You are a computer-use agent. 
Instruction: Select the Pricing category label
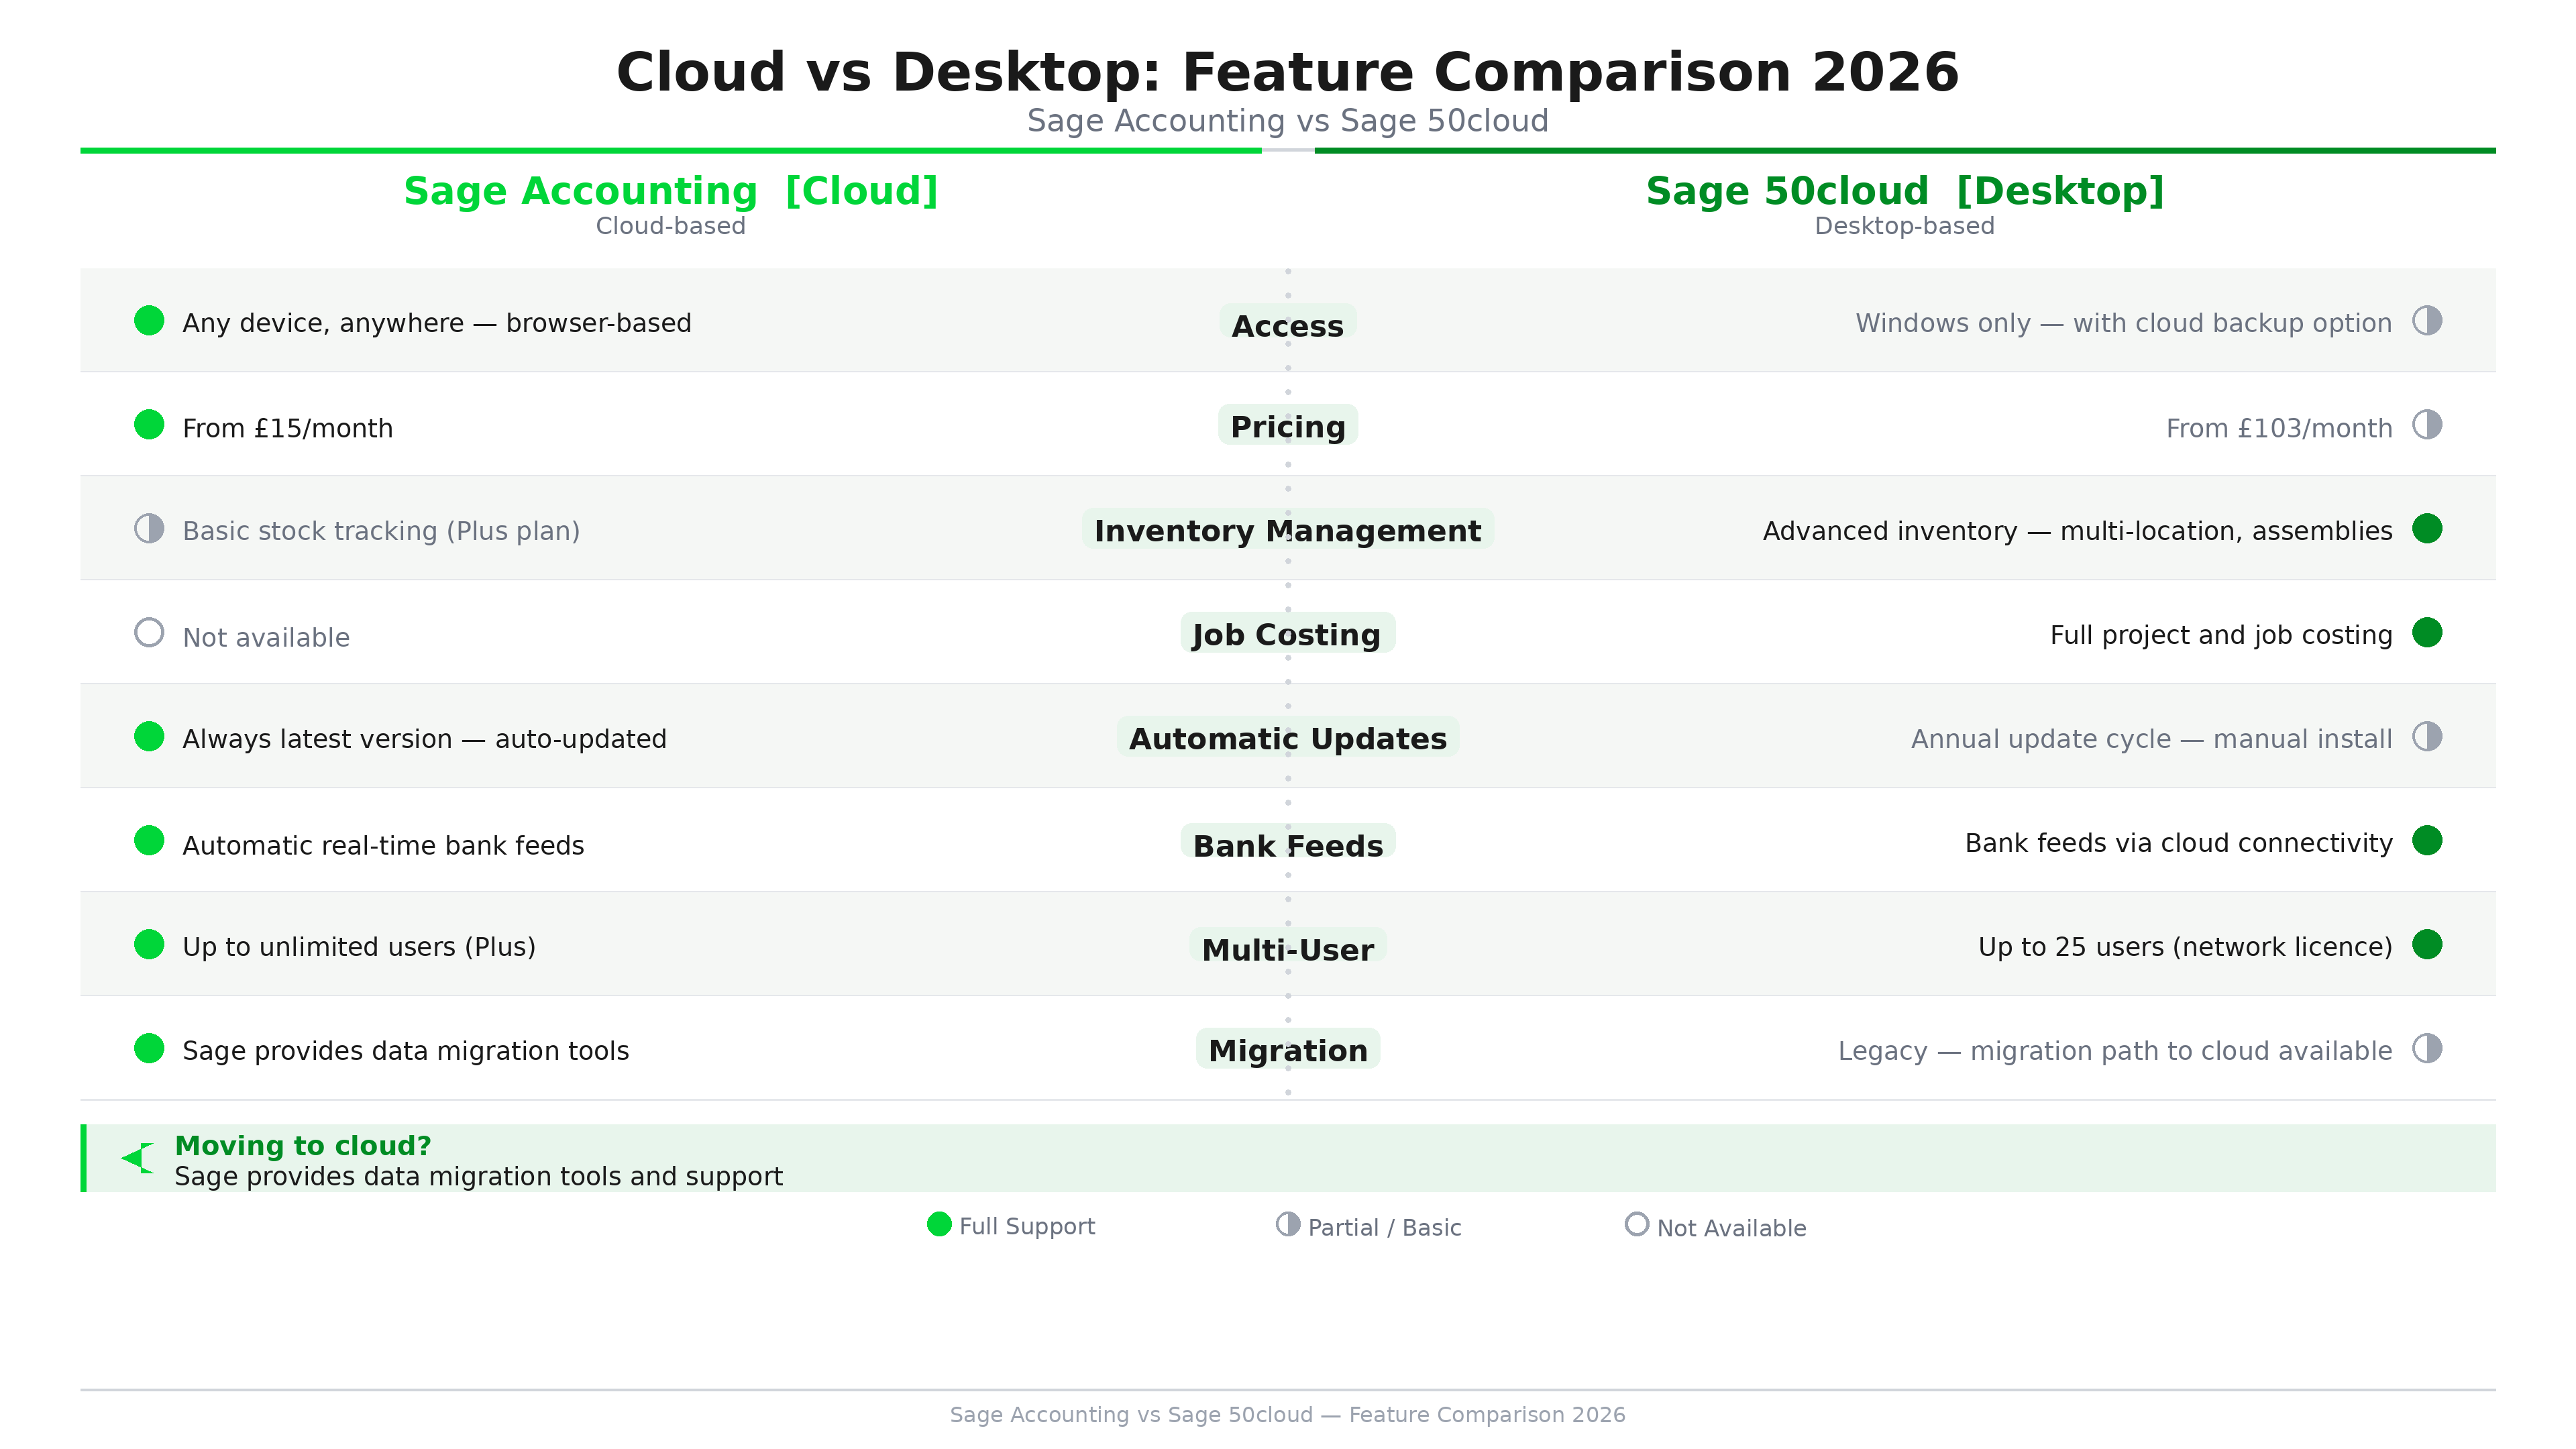pos(1287,426)
